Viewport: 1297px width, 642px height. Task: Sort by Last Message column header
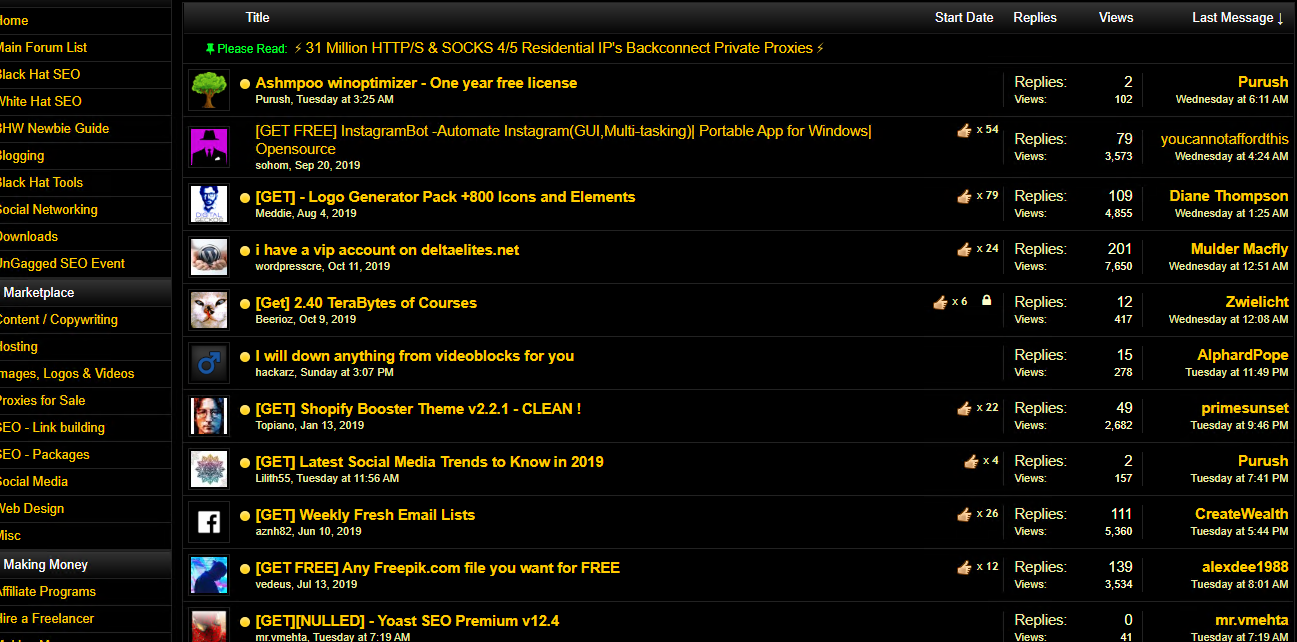1238,17
